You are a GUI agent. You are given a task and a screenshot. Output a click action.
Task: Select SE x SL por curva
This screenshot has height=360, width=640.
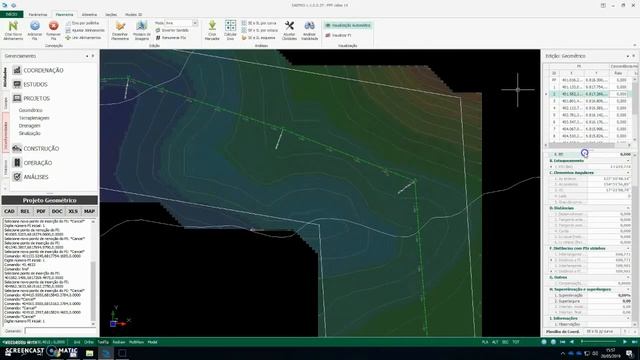[259, 23]
